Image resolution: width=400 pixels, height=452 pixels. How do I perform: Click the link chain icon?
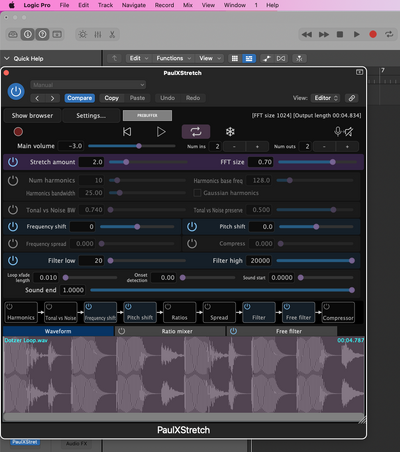[x=352, y=98]
